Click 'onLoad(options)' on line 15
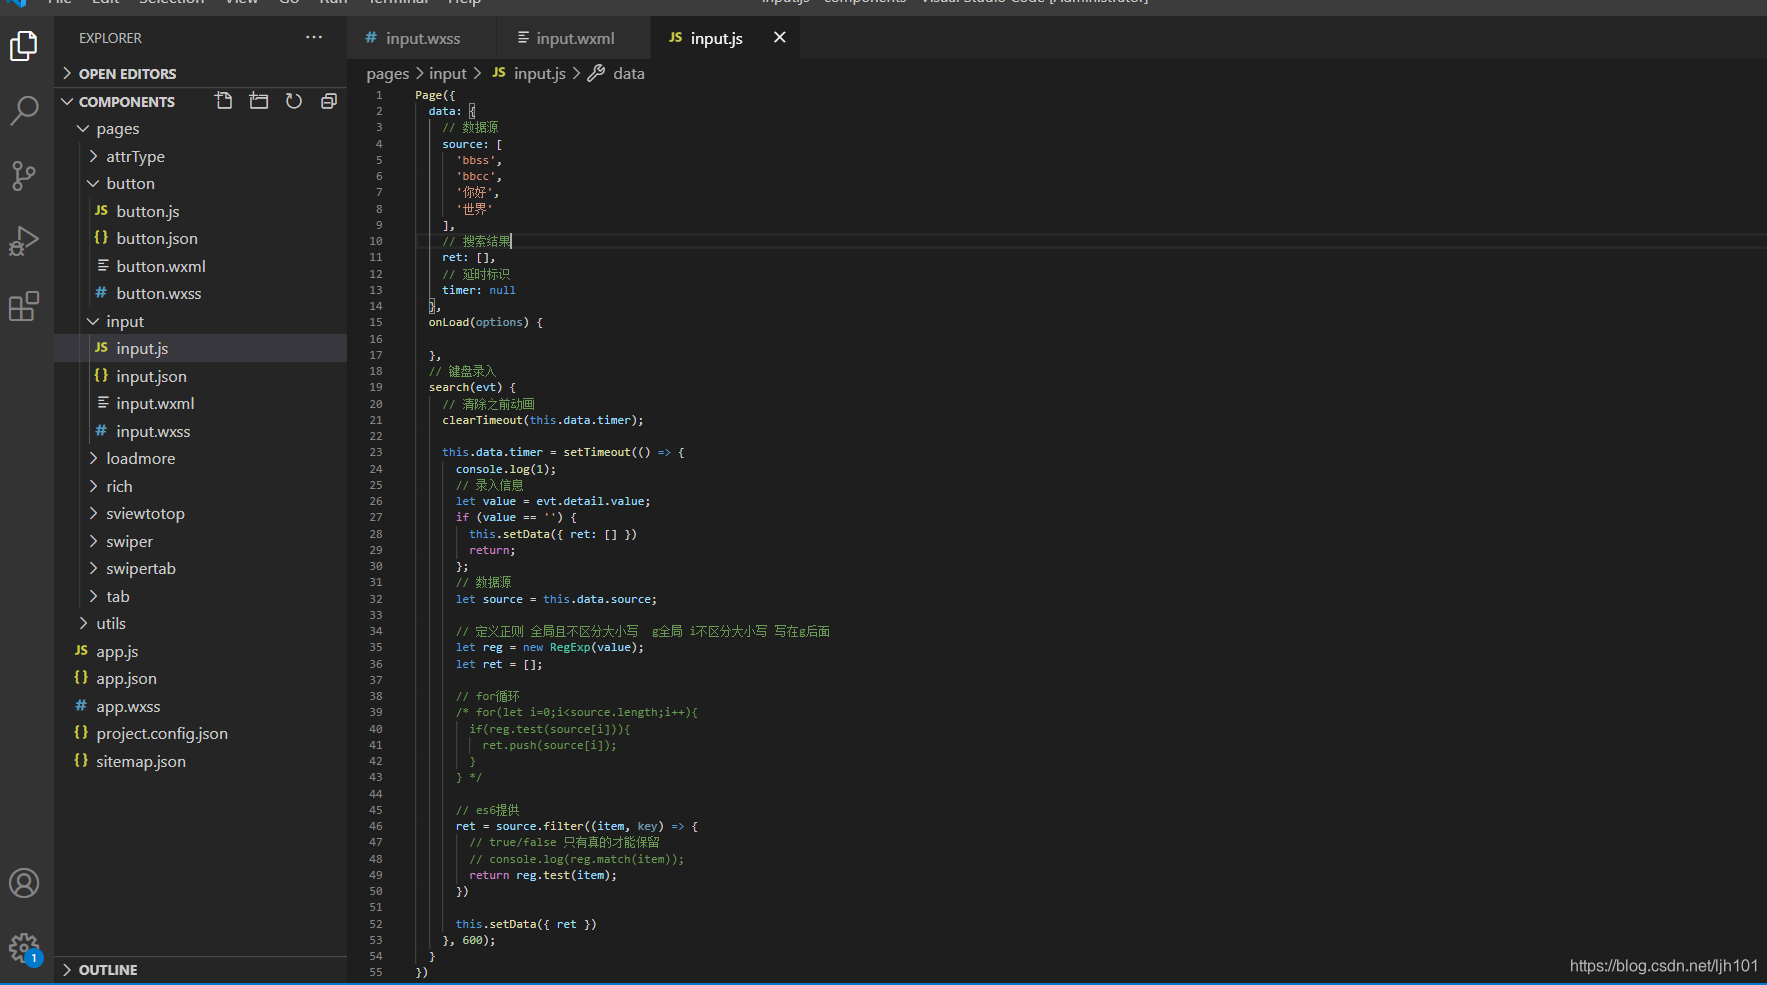This screenshot has width=1767, height=985. point(479,322)
